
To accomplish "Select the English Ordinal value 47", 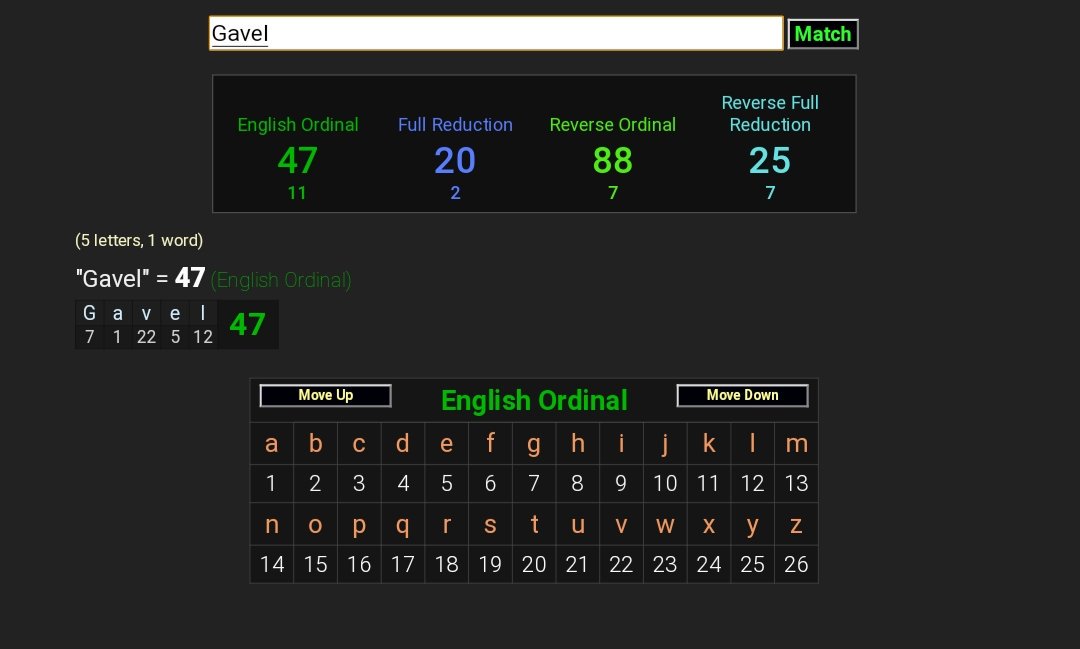I will [x=298, y=161].
